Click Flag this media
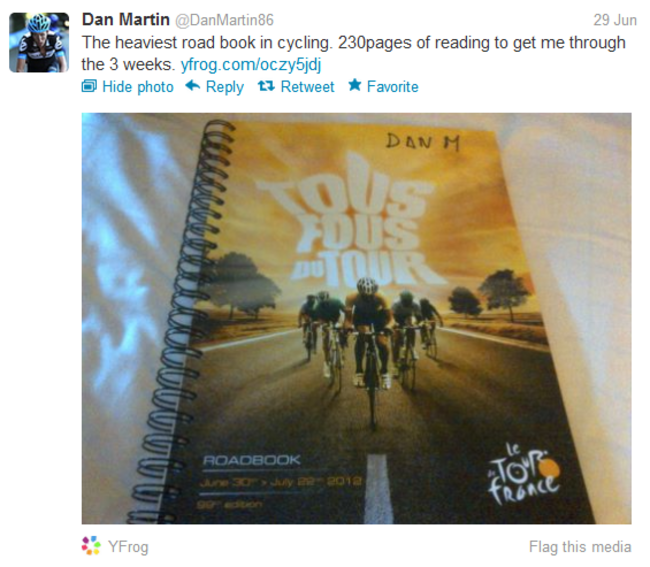 [x=580, y=547]
